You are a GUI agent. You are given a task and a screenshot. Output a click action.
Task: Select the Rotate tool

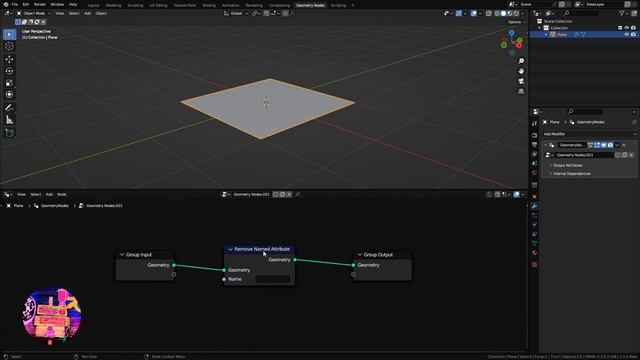coord(9,71)
